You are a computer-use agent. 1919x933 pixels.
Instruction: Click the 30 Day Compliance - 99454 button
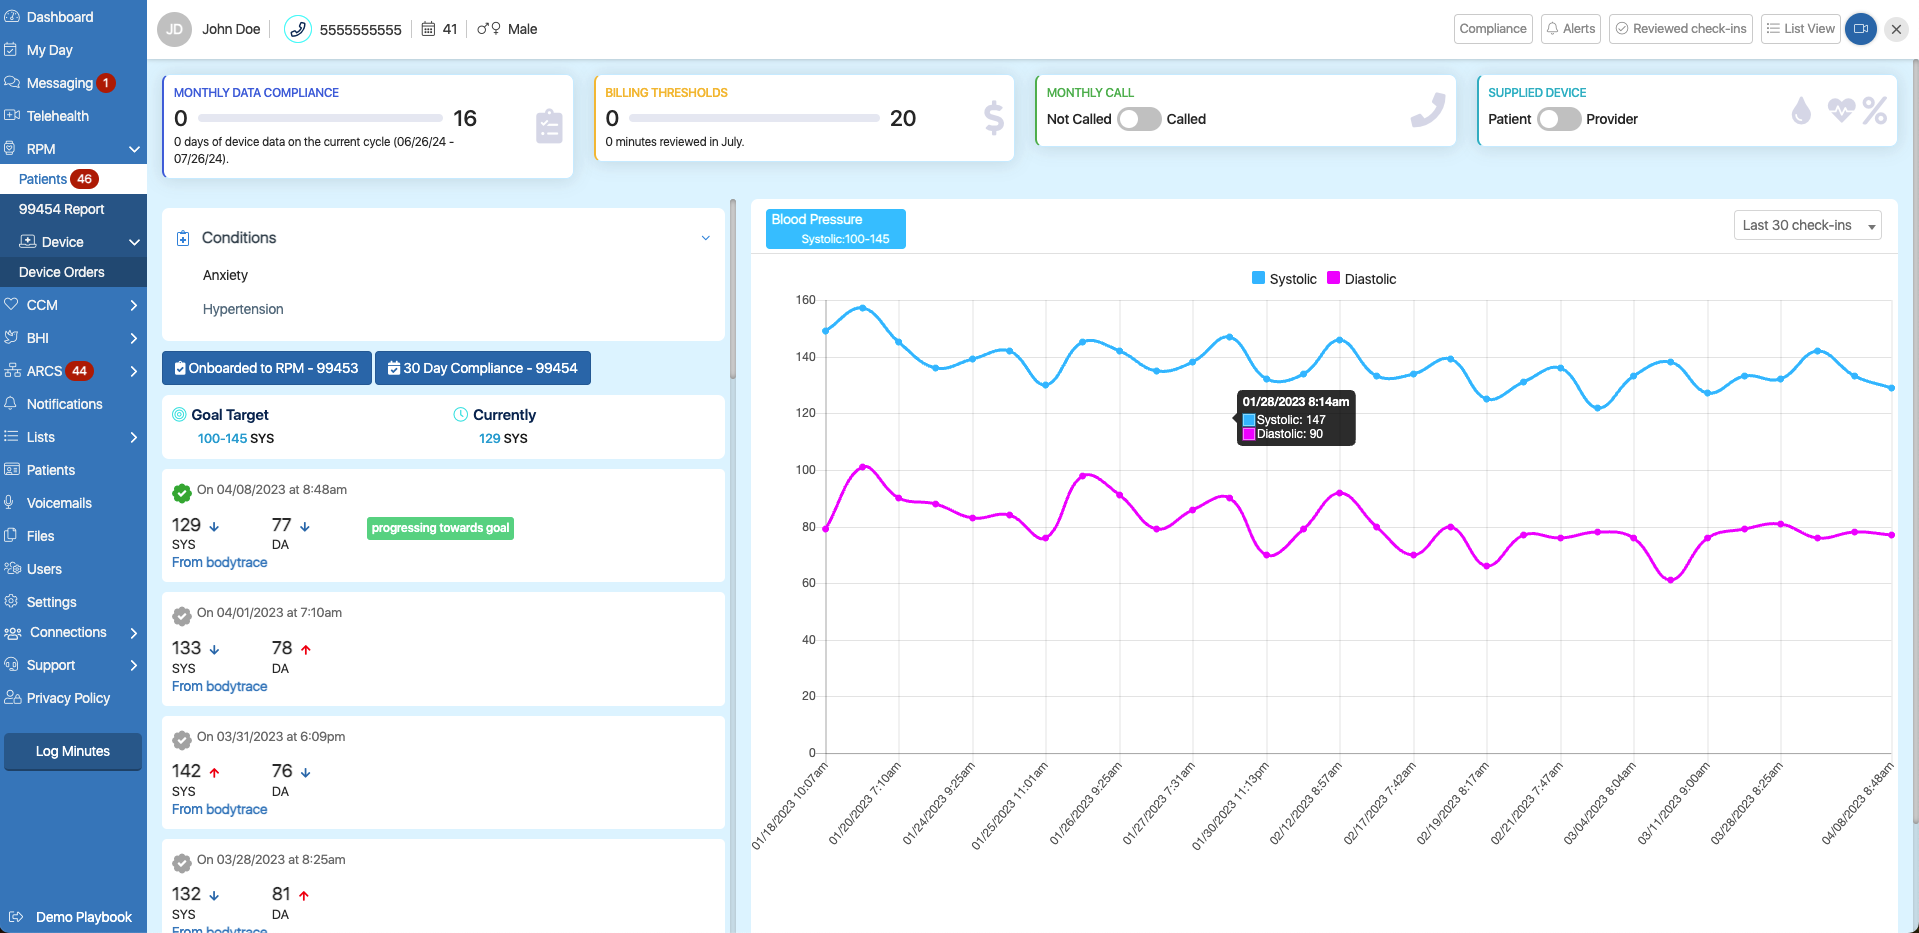point(482,368)
